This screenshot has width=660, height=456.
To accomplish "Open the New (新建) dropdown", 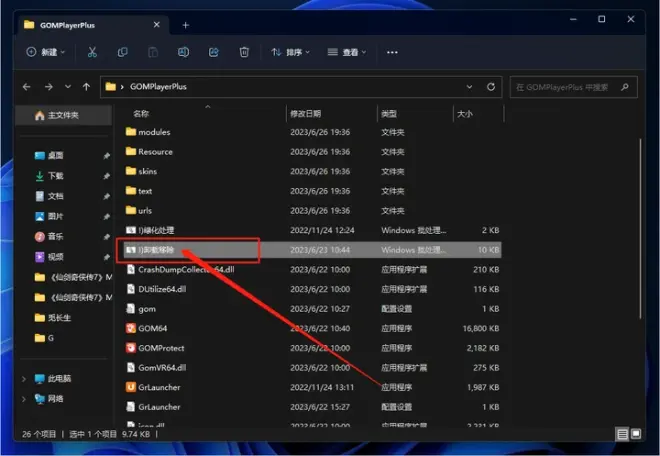I will pyautogui.click(x=45, y=52).
